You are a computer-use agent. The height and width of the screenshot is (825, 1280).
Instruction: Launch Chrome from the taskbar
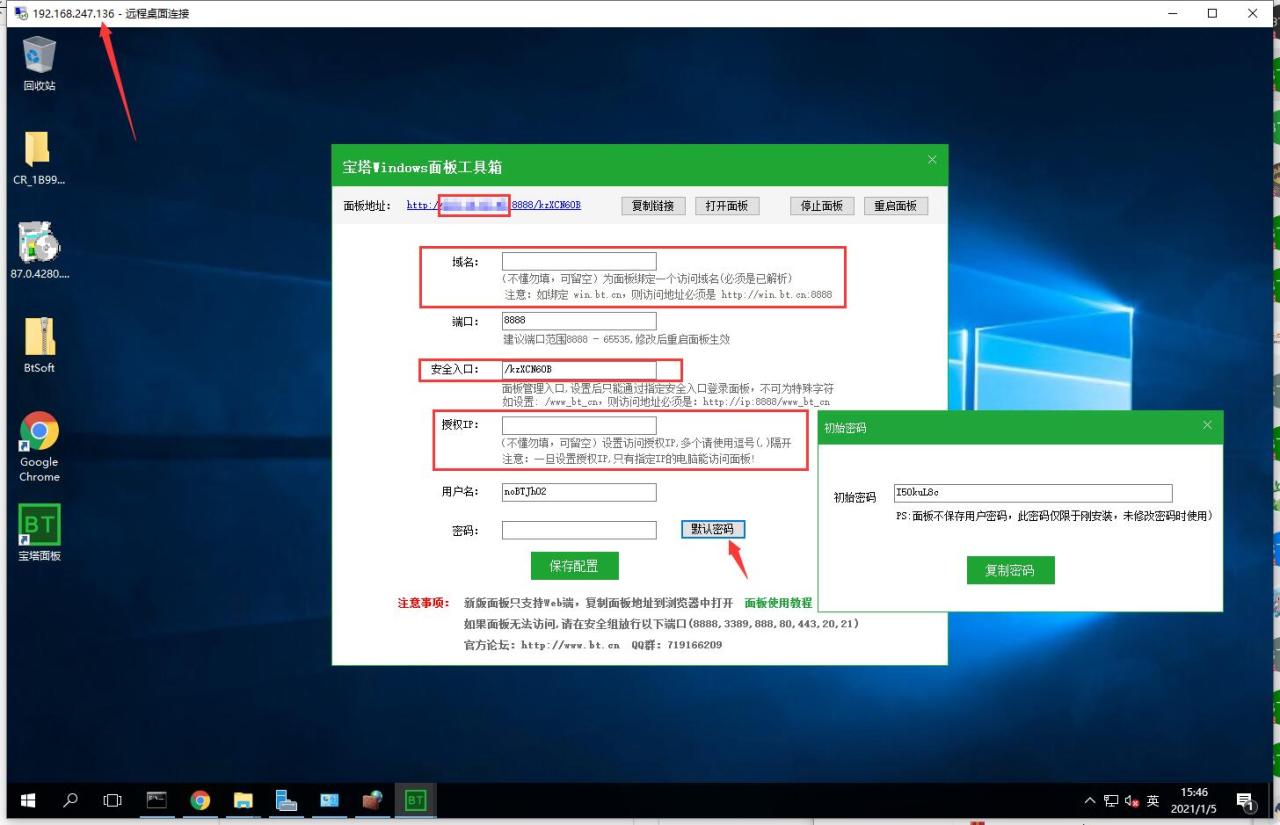[x=200, y=800]
